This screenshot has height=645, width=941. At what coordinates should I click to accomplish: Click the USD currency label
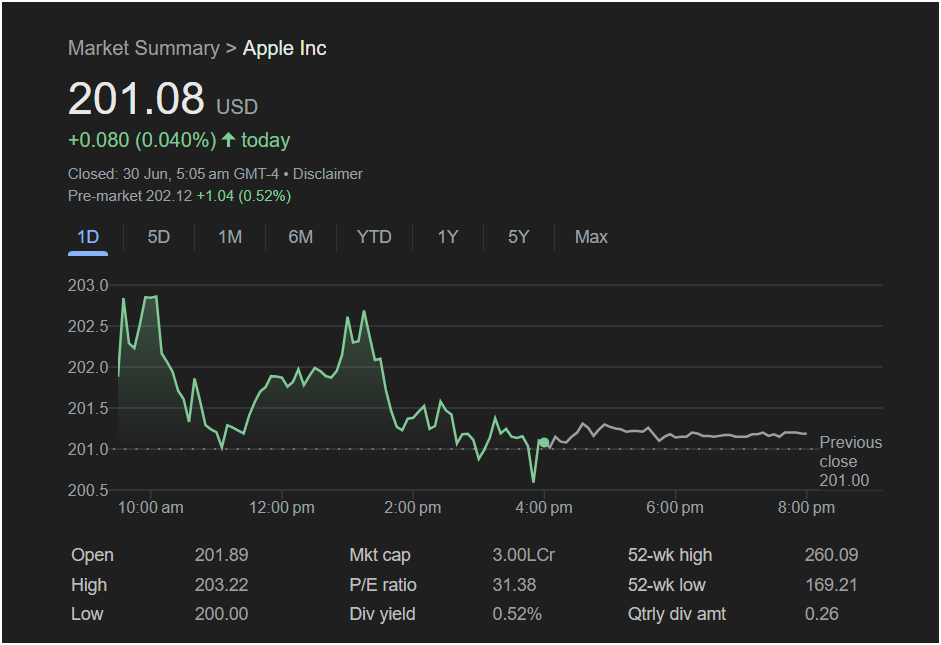pos(237,107)
